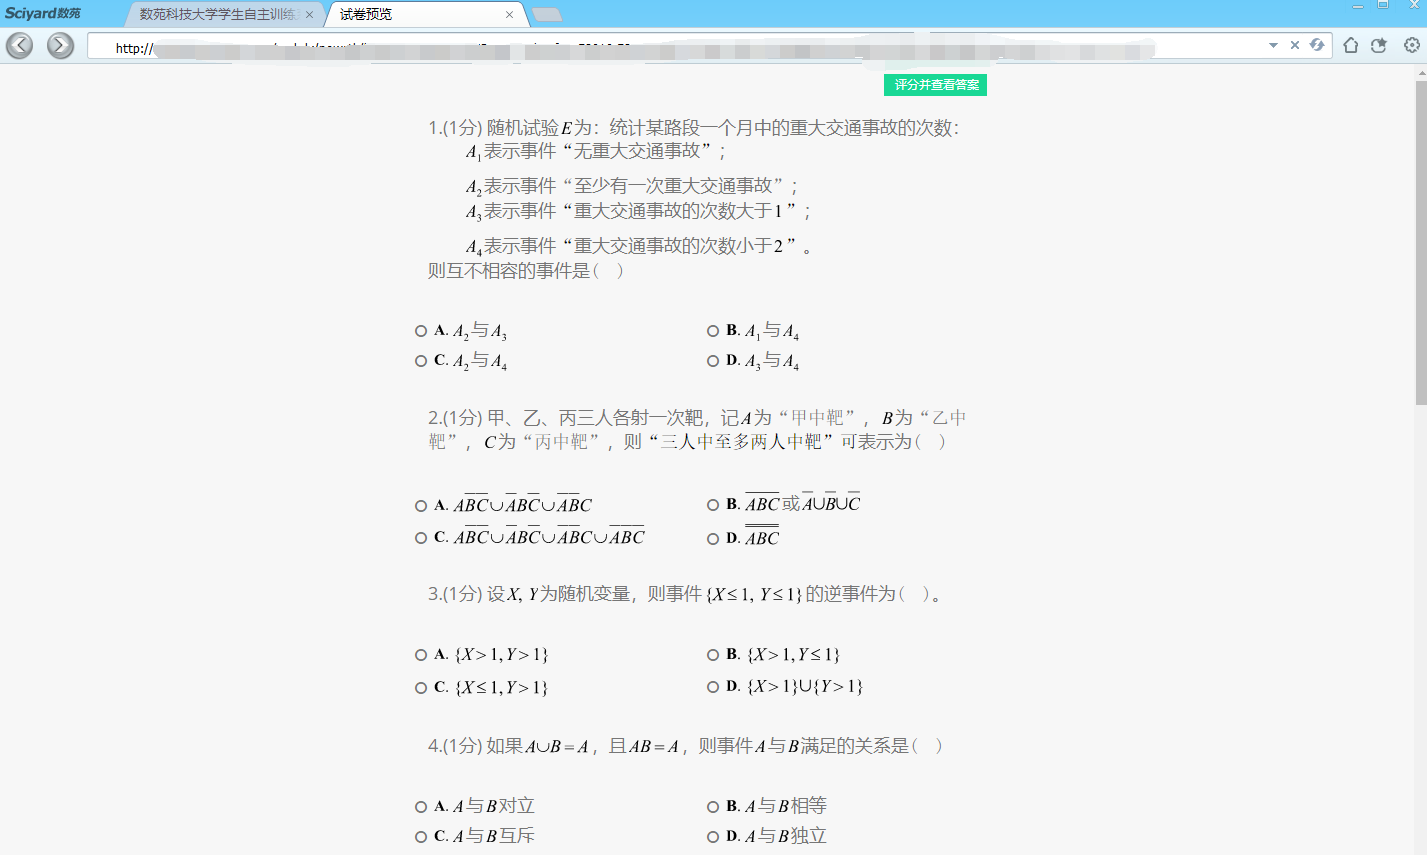This screenshot has height=855, width=1427.
Task: Click line A1表示事件“无重大交通事故”
Action: (595, 151)
